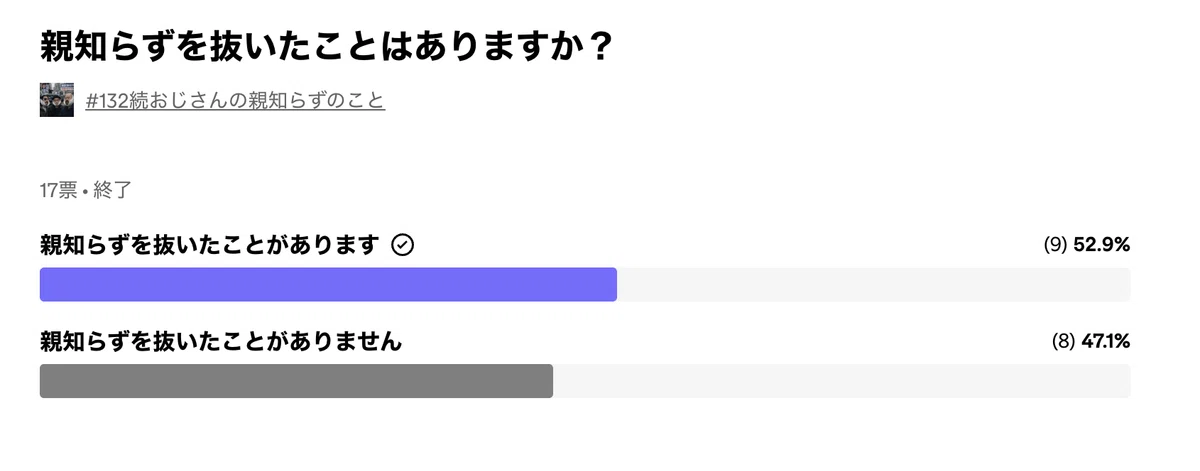Click the poll title 親知らずを抜いたことはありますか？
The image size is (1200, 471).
[x=325, y=46]
